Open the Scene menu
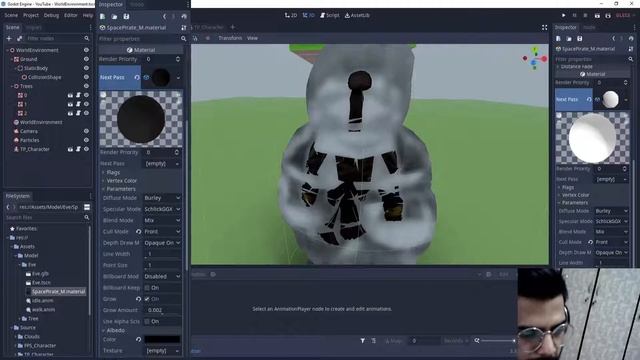This screenshot has height=360, width=640. click(x=11, y=15)
